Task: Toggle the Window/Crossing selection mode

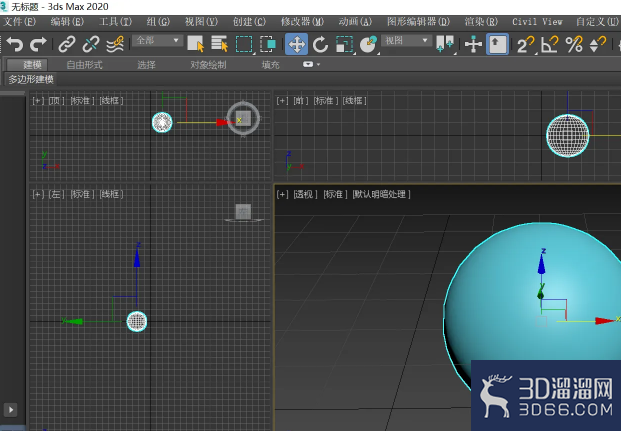Action: tap(268, 44)
